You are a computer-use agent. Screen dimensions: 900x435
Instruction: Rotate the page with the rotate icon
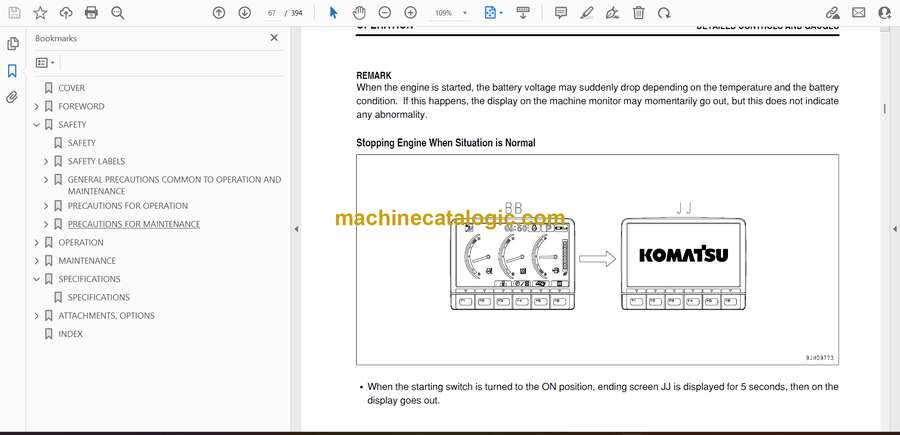tap(664, 13)
